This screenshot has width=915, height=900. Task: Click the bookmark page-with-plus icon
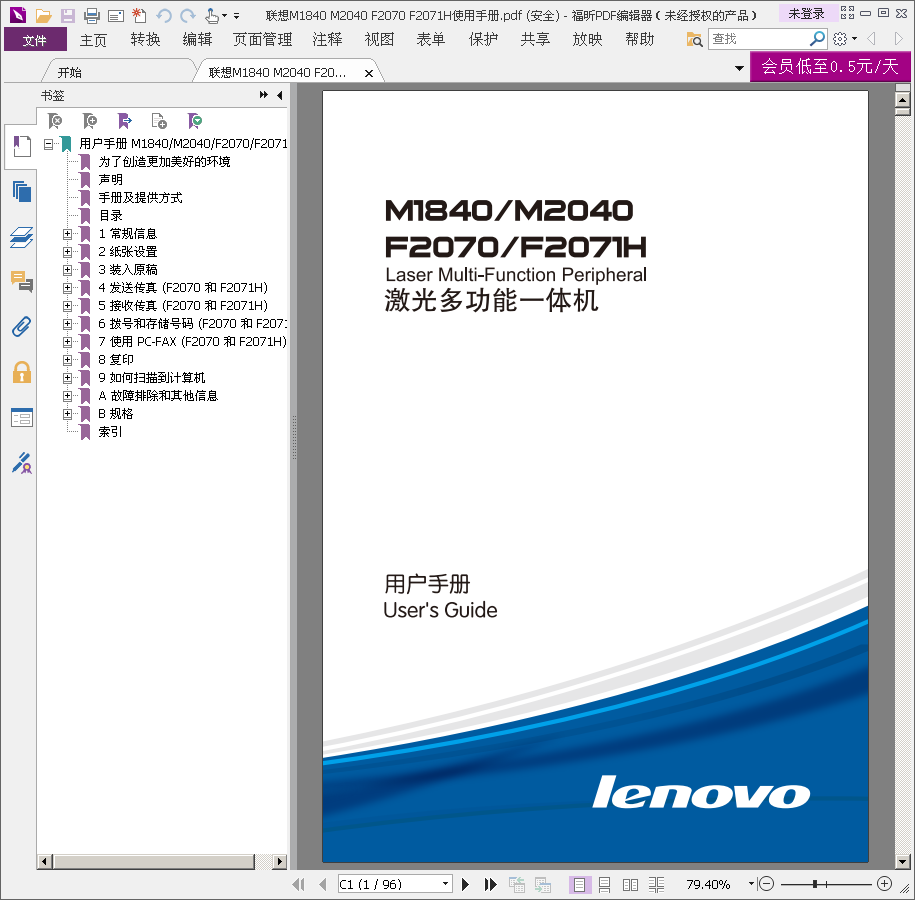159,121
